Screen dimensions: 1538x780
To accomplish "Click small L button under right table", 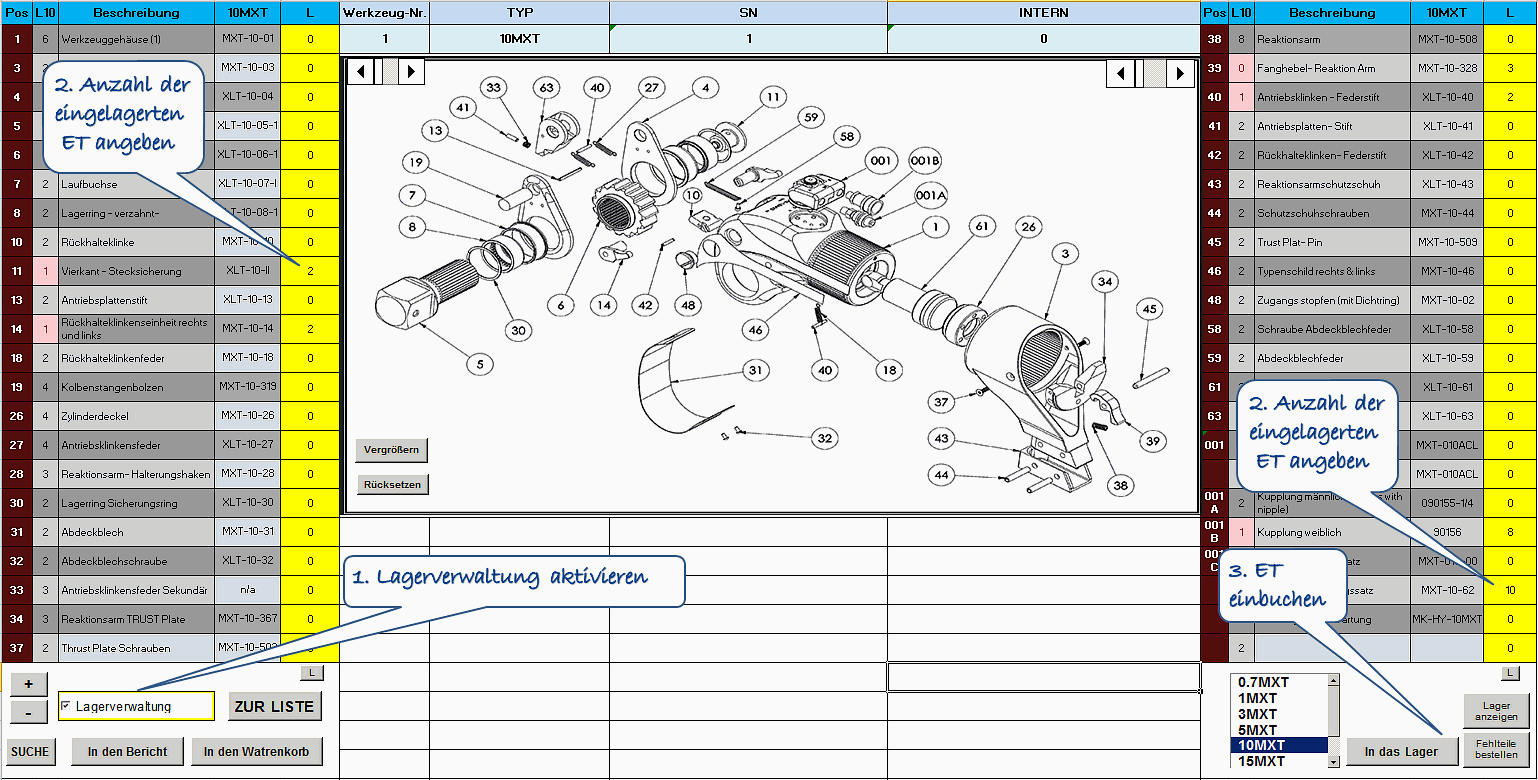I will (1511, 674).
